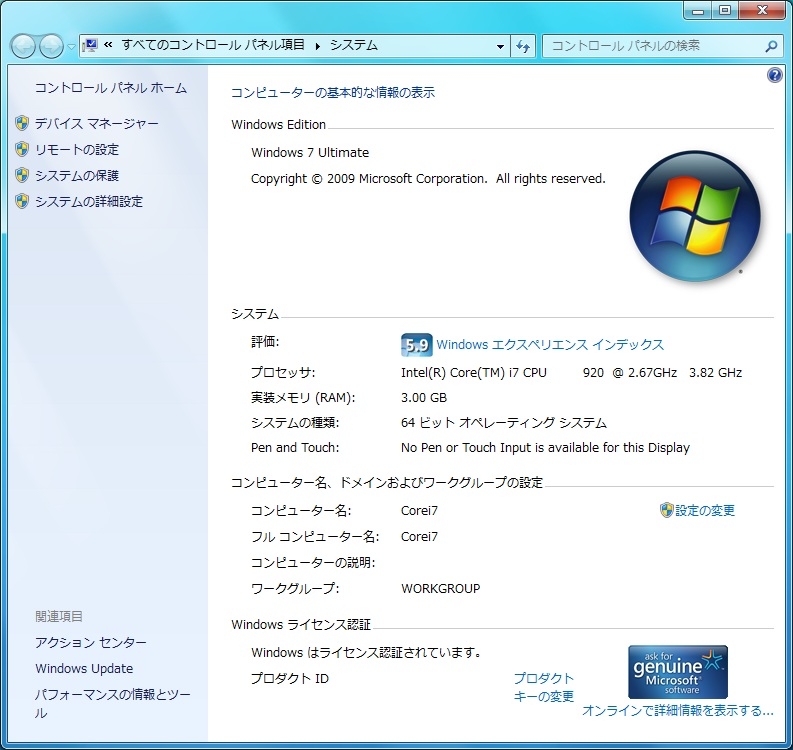Viewport: 793px width, 750px height.
Task: Click the System computer icon in address bar
Action: [x=90, y=46]
